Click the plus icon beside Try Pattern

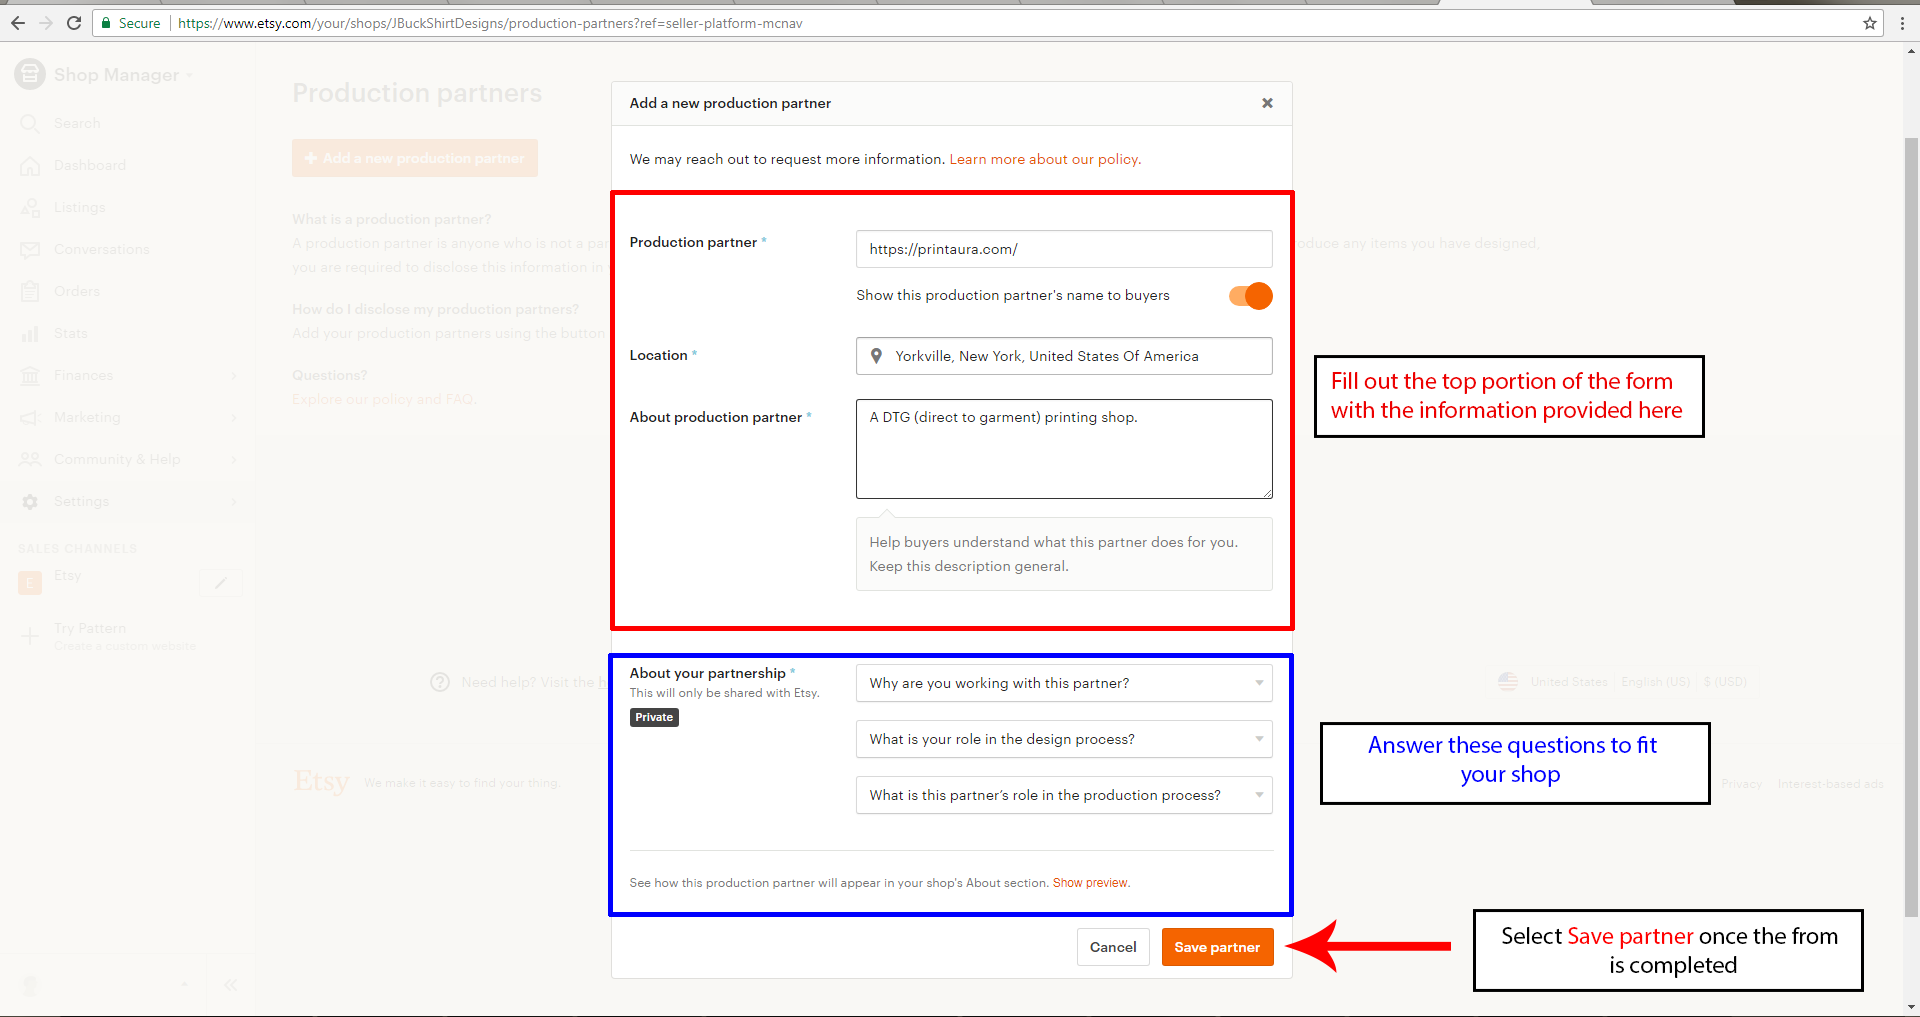[x=30, y=635]
